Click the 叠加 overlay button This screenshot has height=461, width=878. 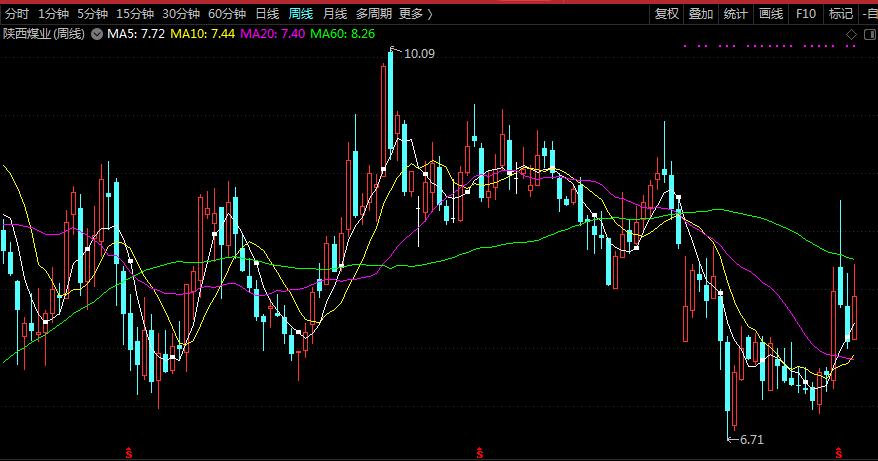701,14
